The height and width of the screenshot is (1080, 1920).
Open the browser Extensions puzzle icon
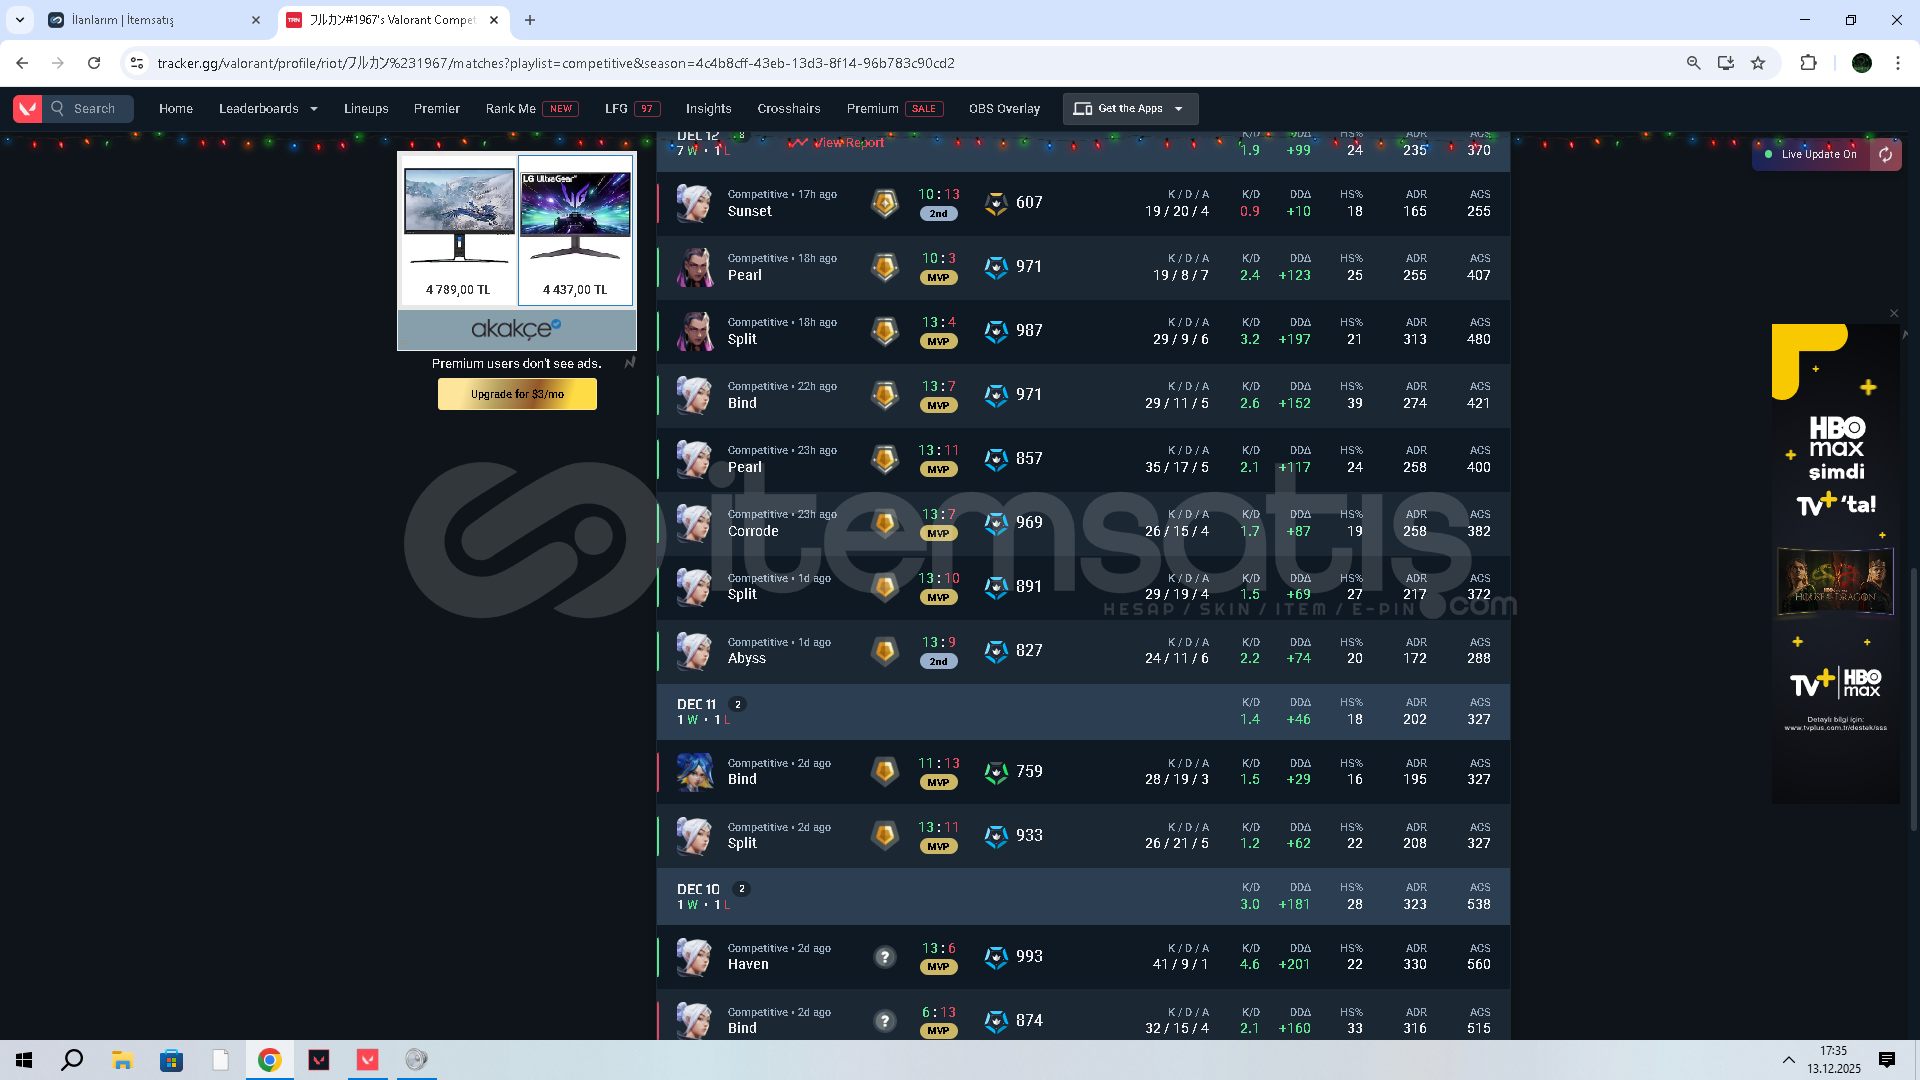pyautogui.click(x=1808, y=63)
